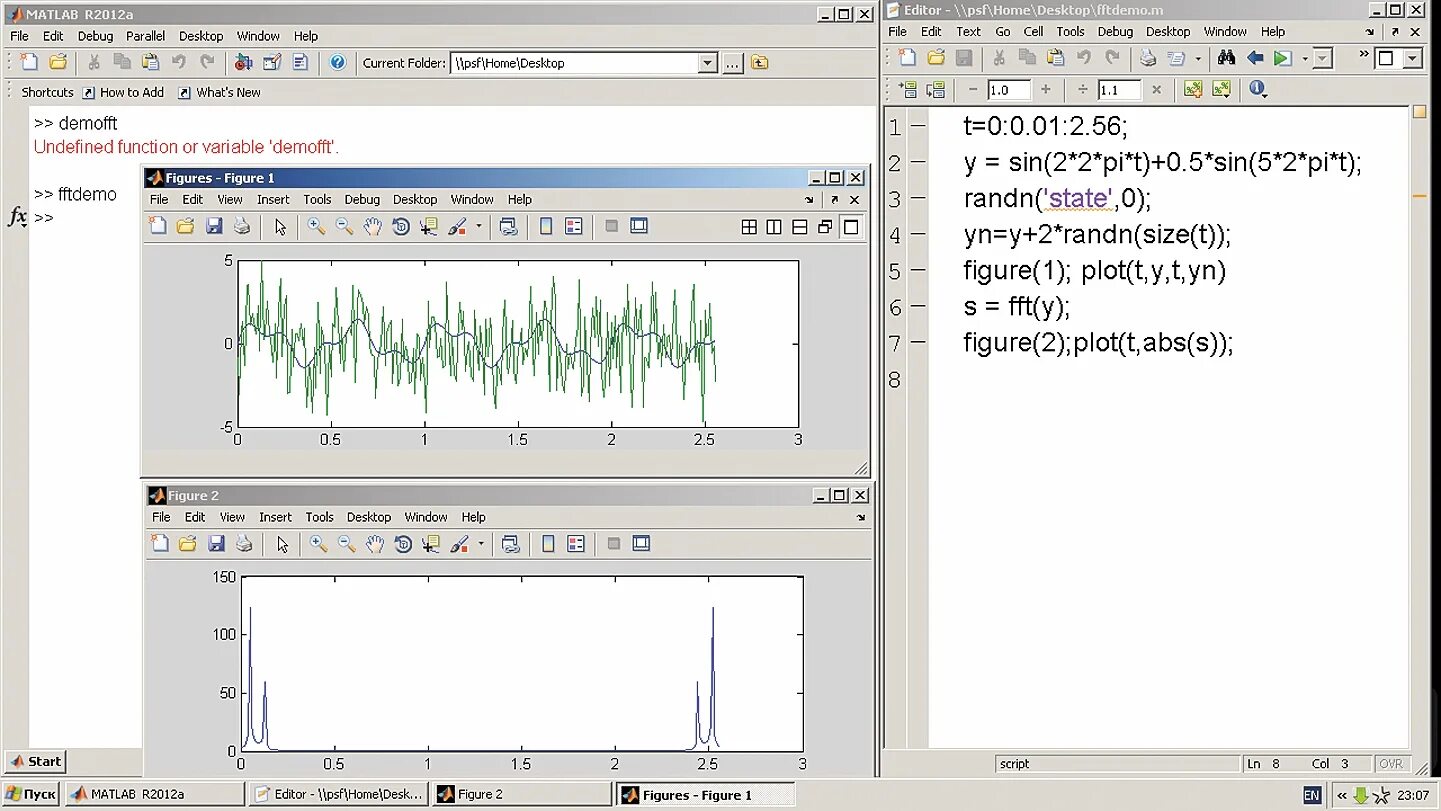
Task: Print the Editor document
Action: [1148, 58]
